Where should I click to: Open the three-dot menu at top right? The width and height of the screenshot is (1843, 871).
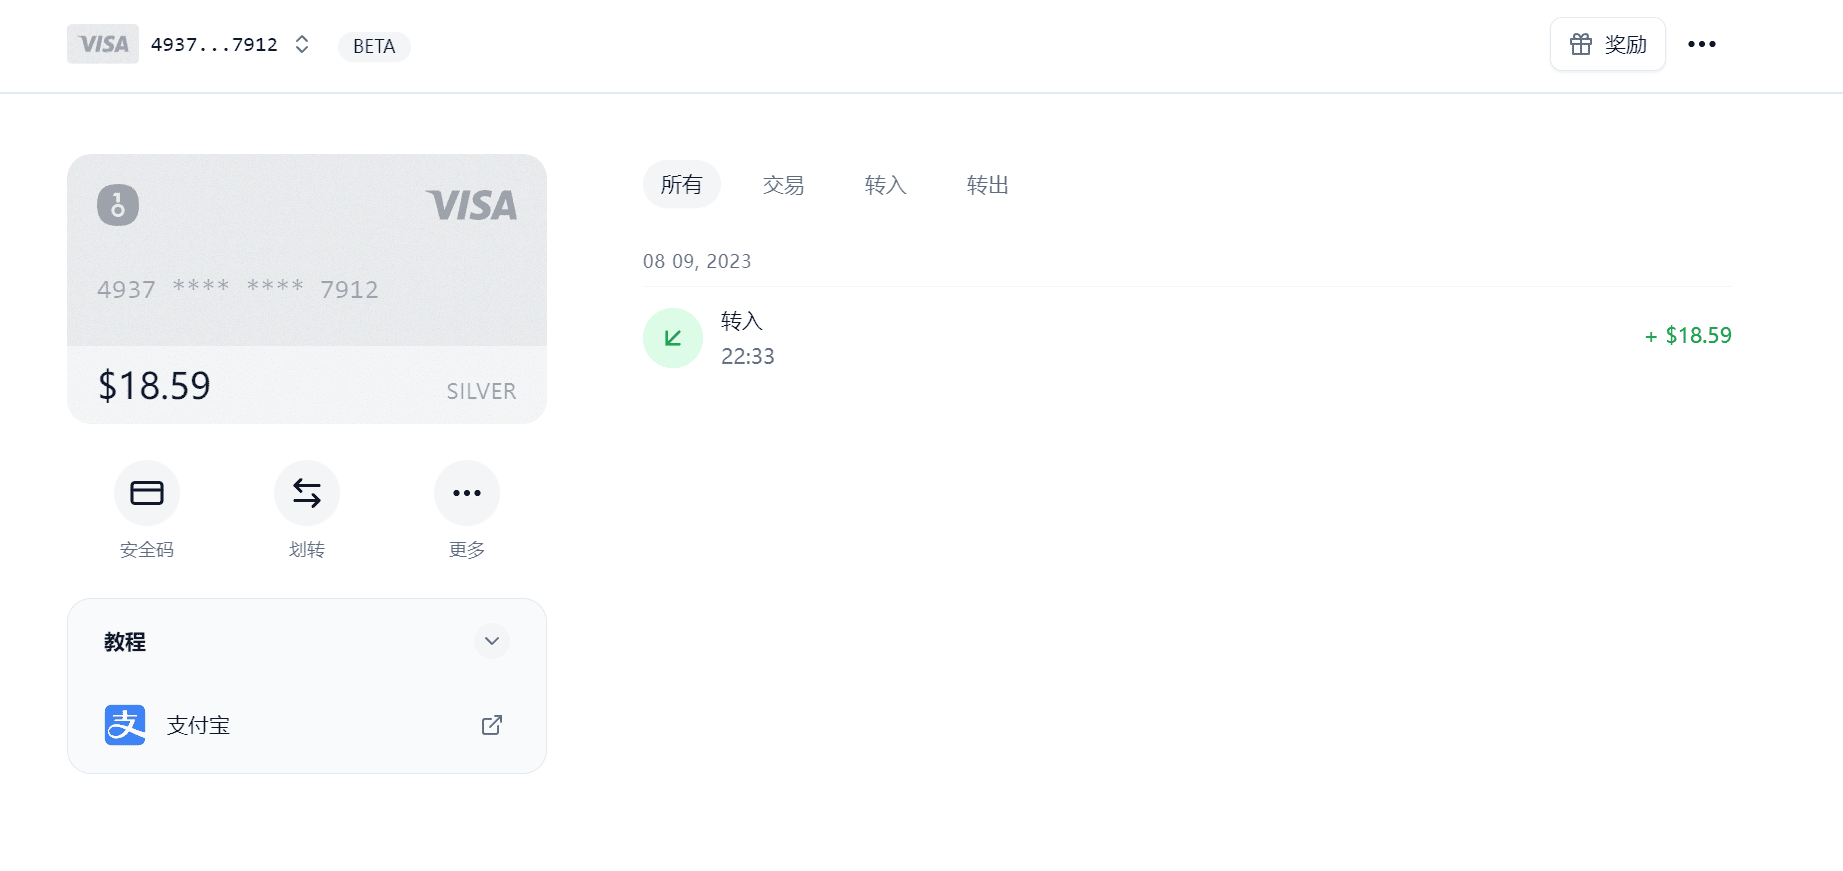tap(1702, 44)
